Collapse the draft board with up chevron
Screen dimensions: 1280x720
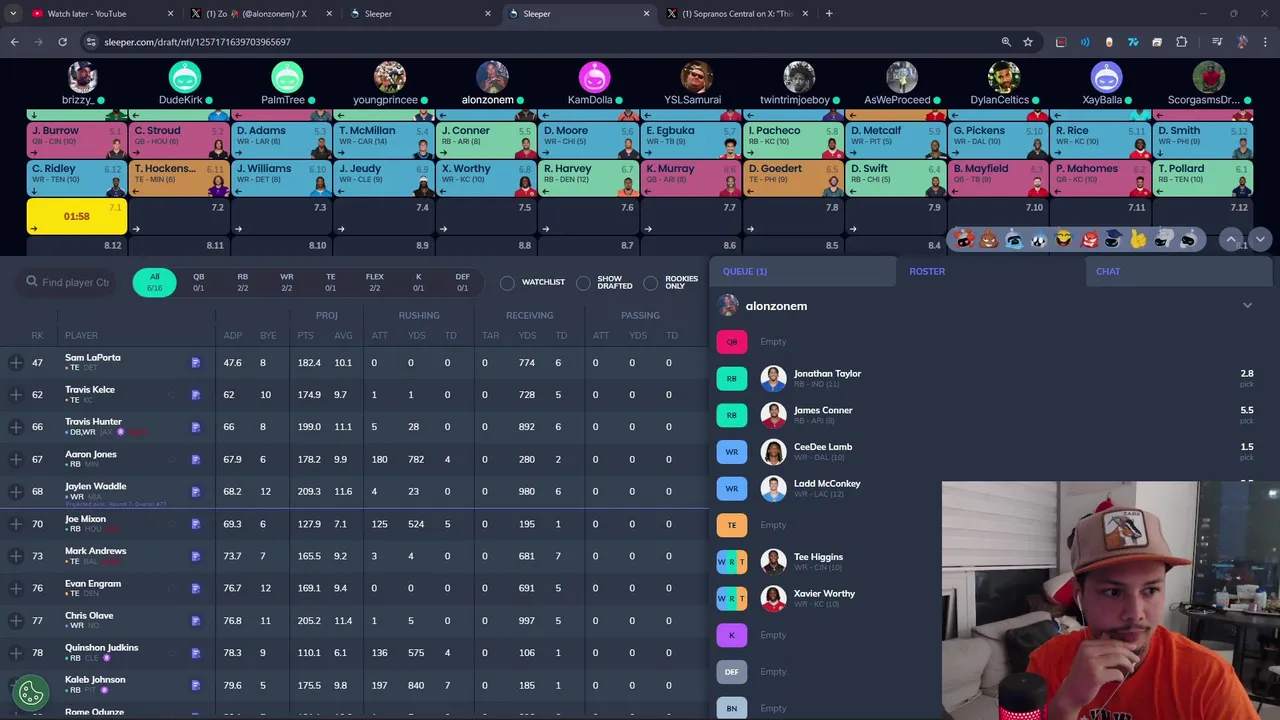click(x=1232, y=240)
